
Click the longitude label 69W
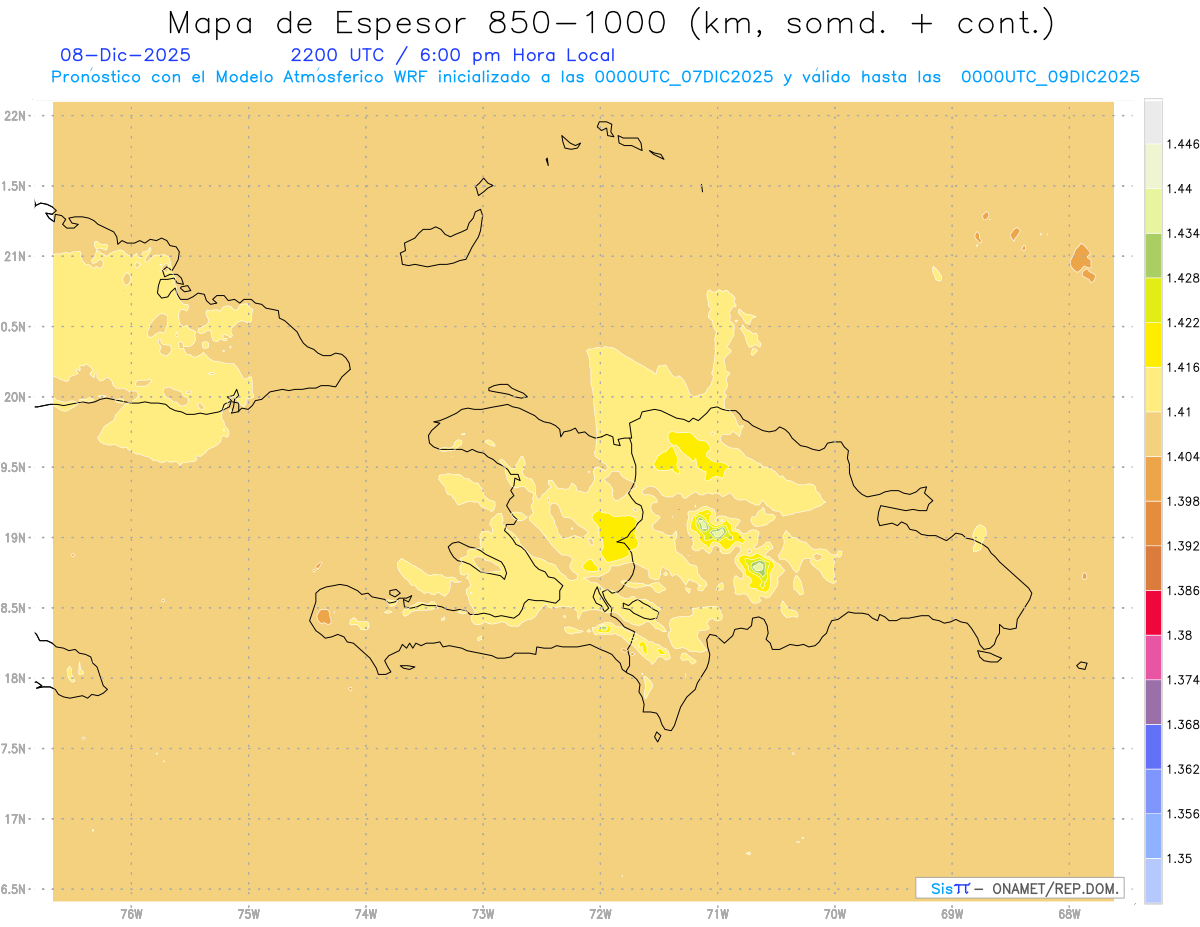(952, 913)
